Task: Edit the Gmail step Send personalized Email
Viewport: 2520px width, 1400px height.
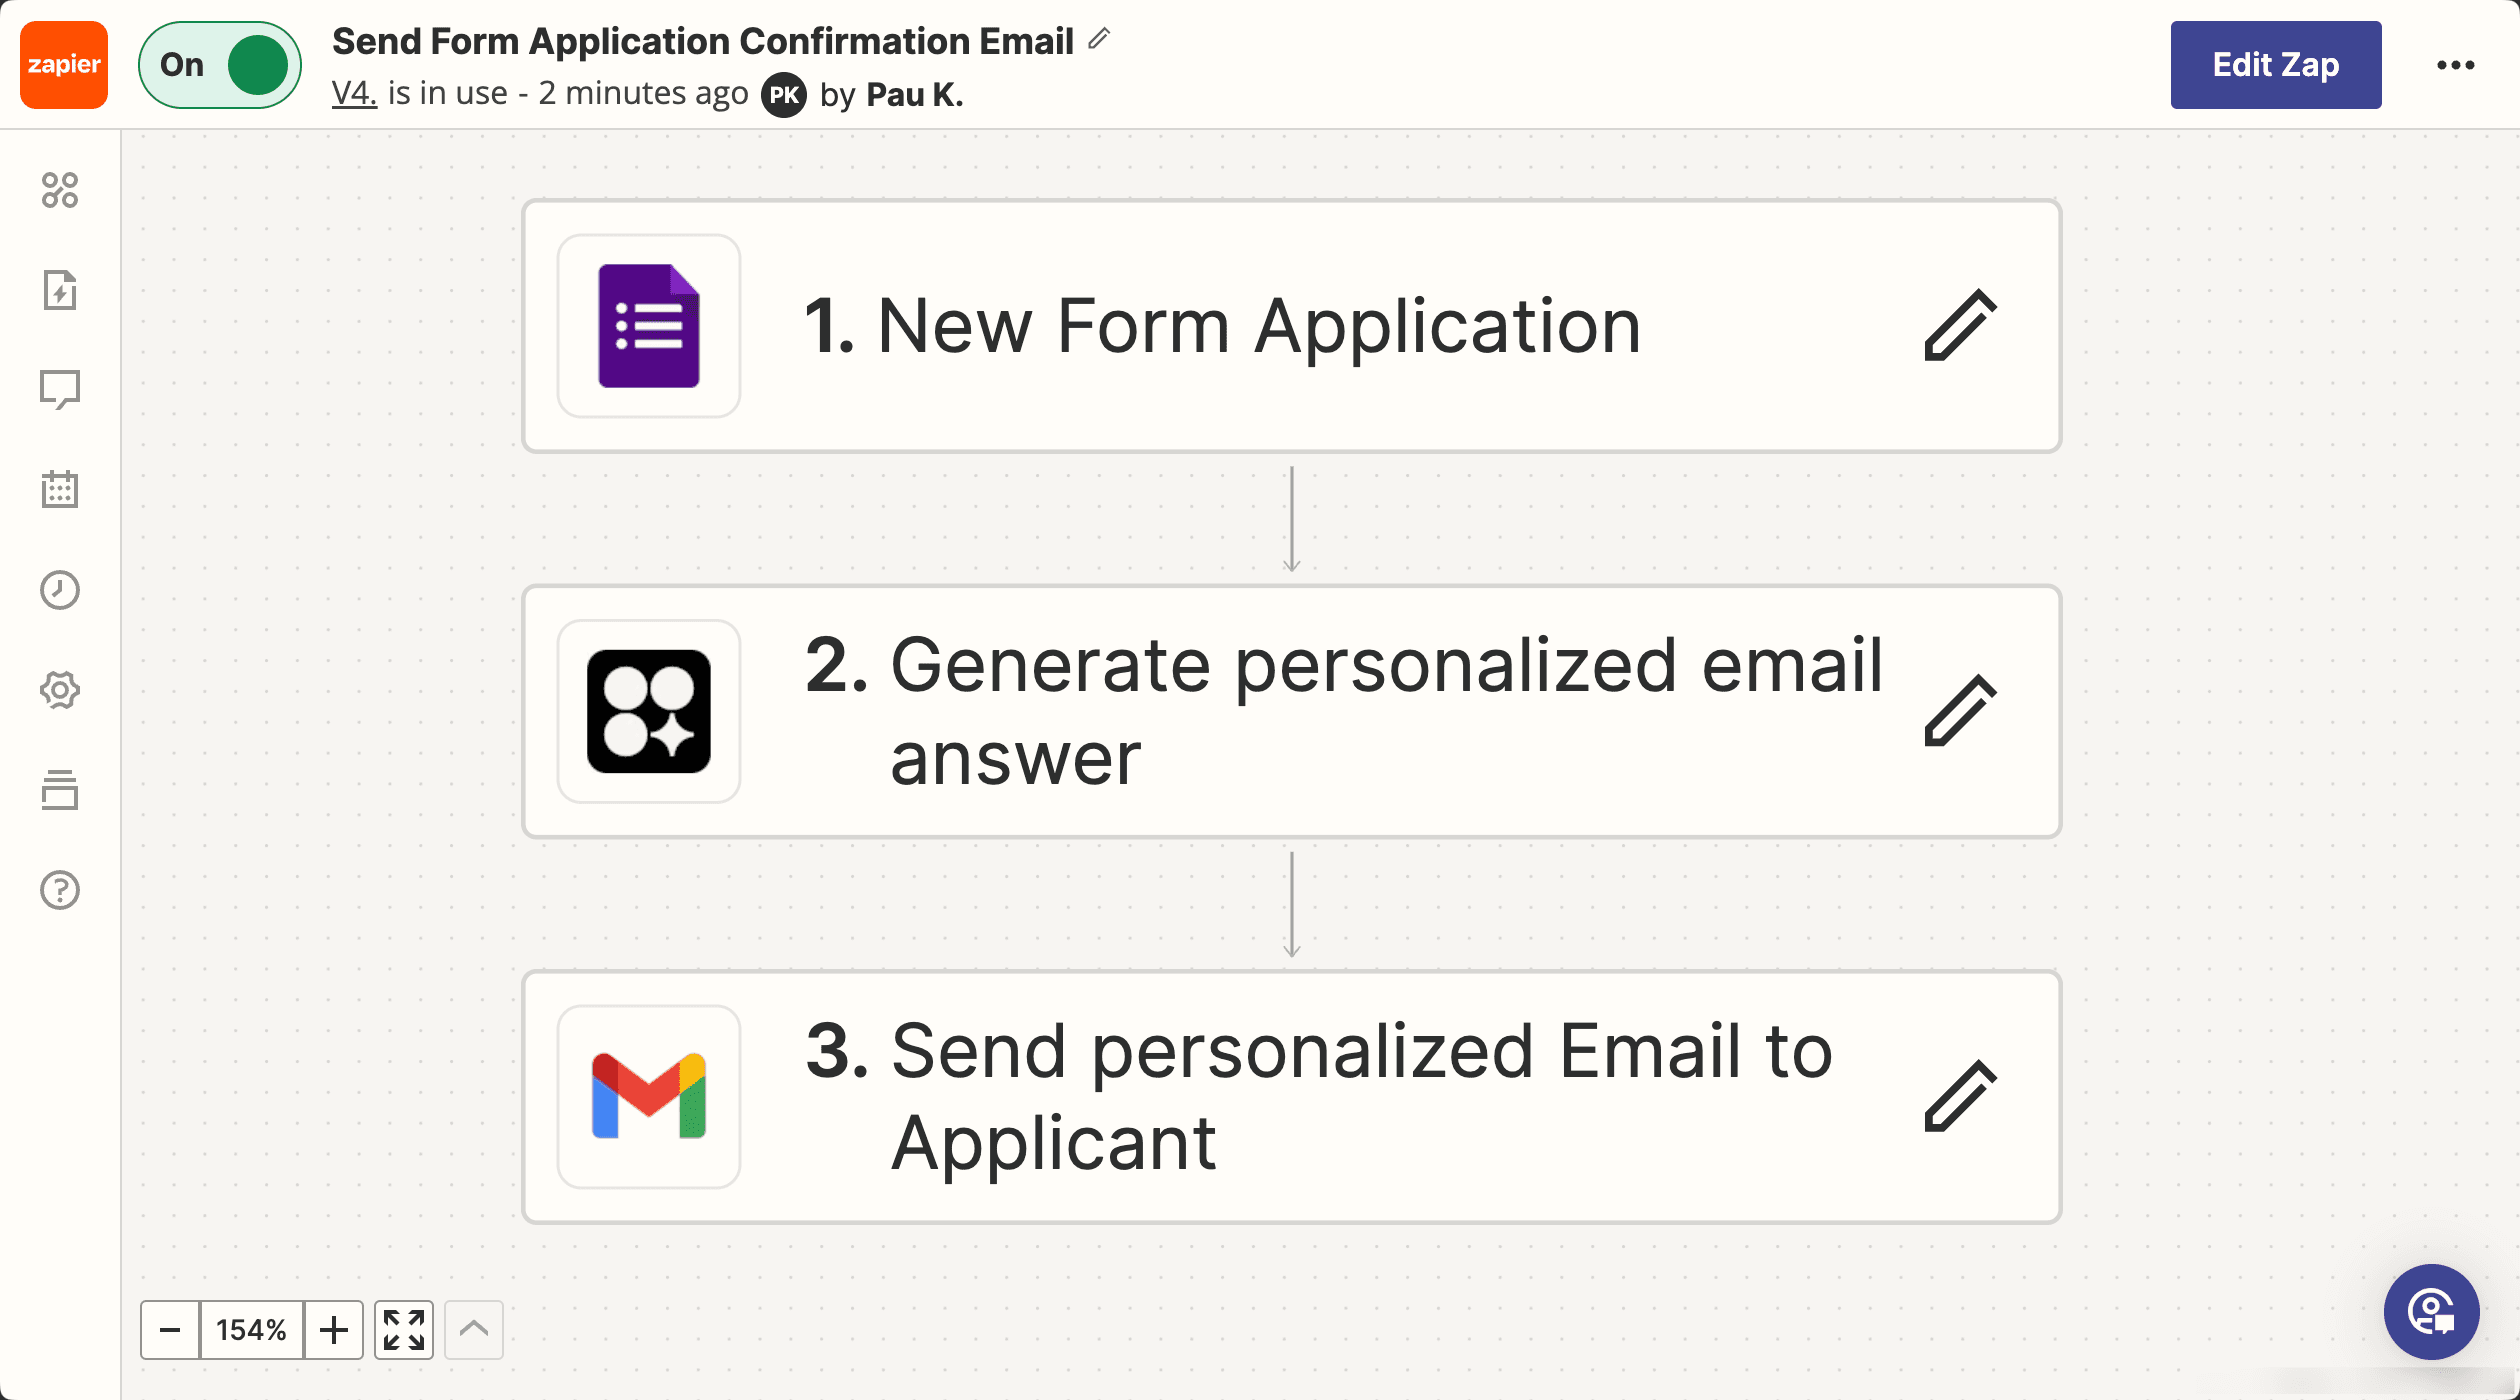Action: pos(1961,1096)
